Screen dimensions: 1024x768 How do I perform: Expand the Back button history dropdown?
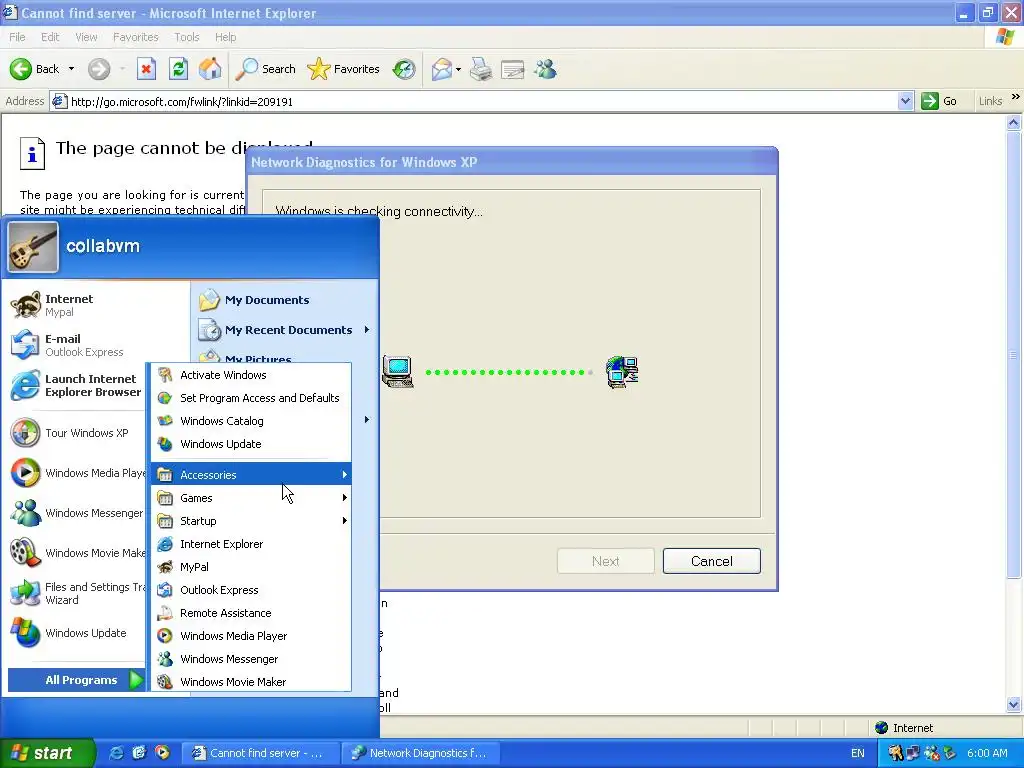[71, 69]
